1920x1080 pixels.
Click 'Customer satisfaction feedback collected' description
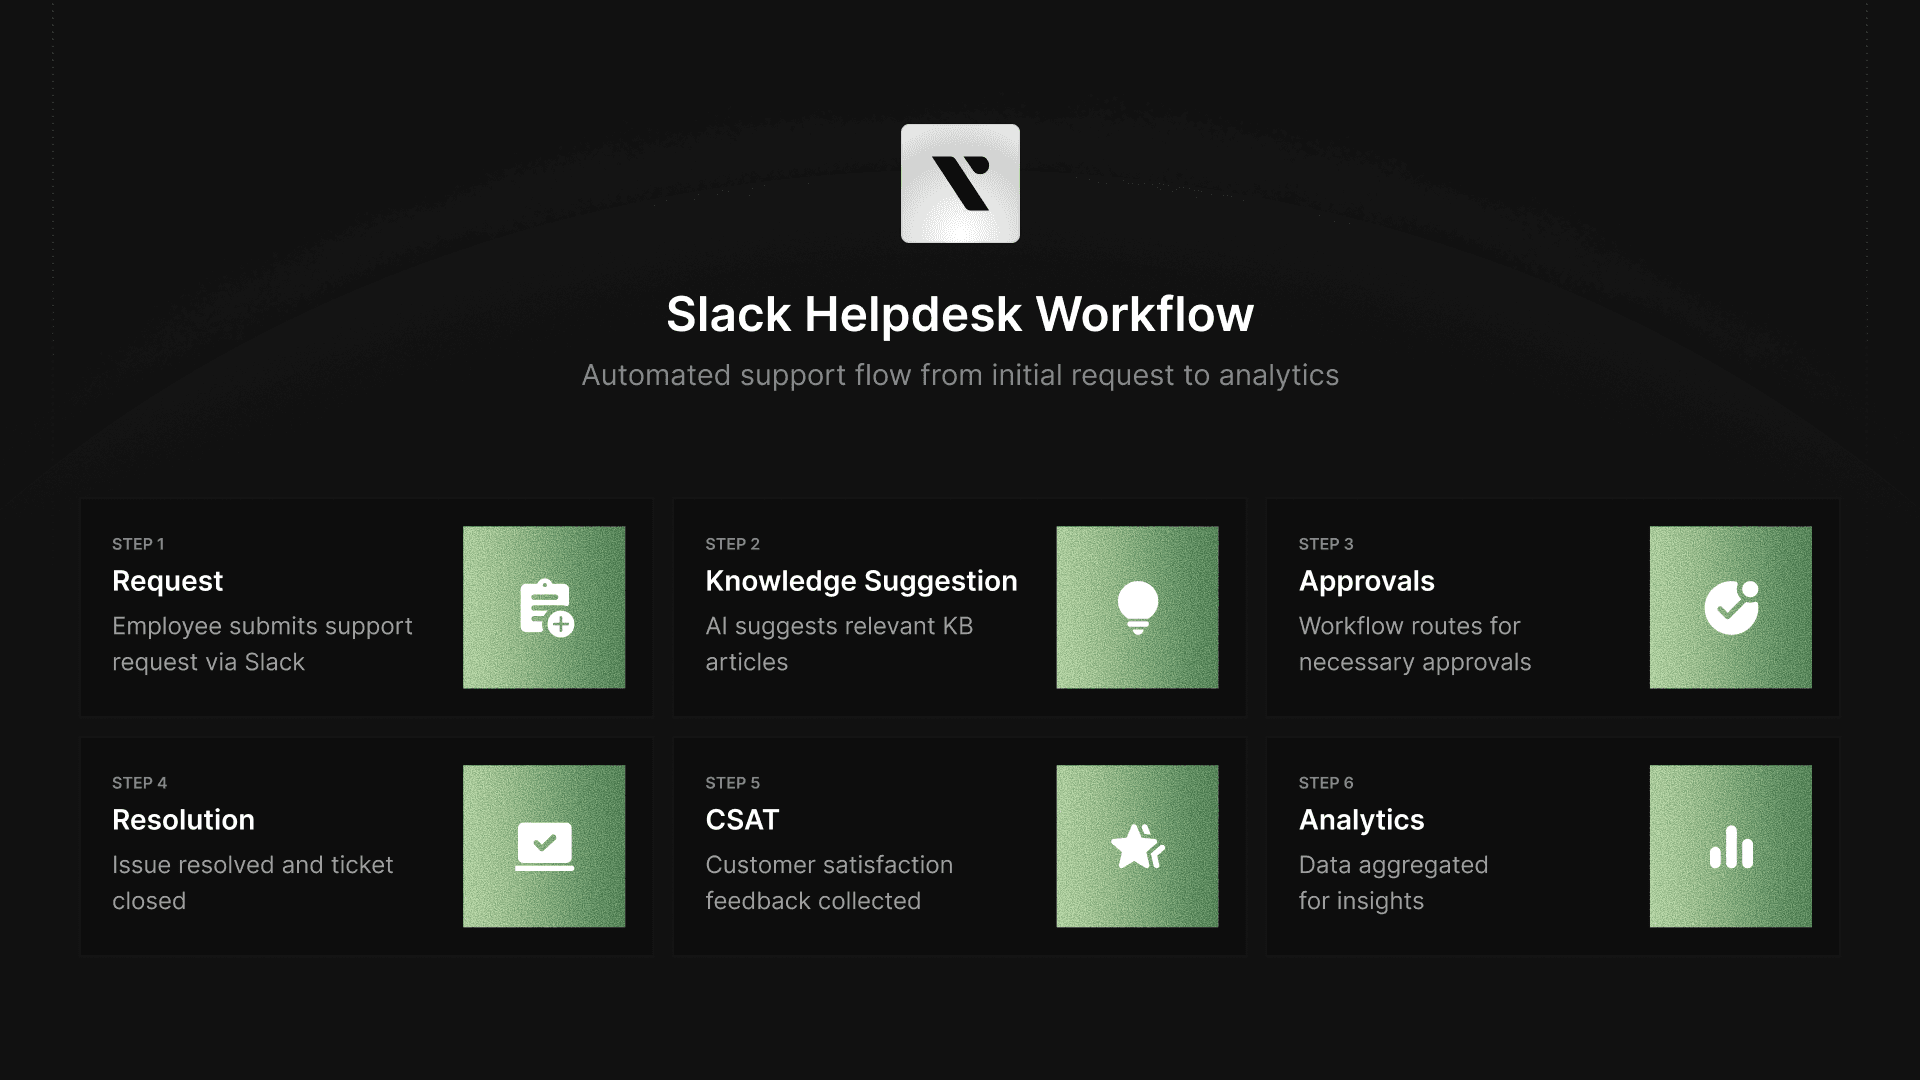829,883
